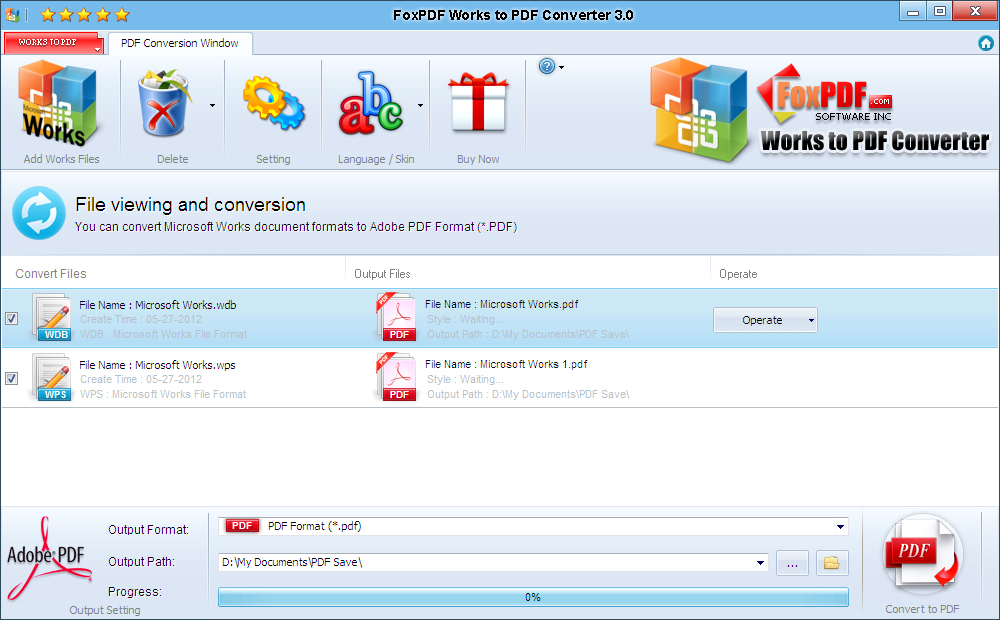The image size is (1000, 620).
Task: Click the app icon in title bar
Action: pos(12,14)
